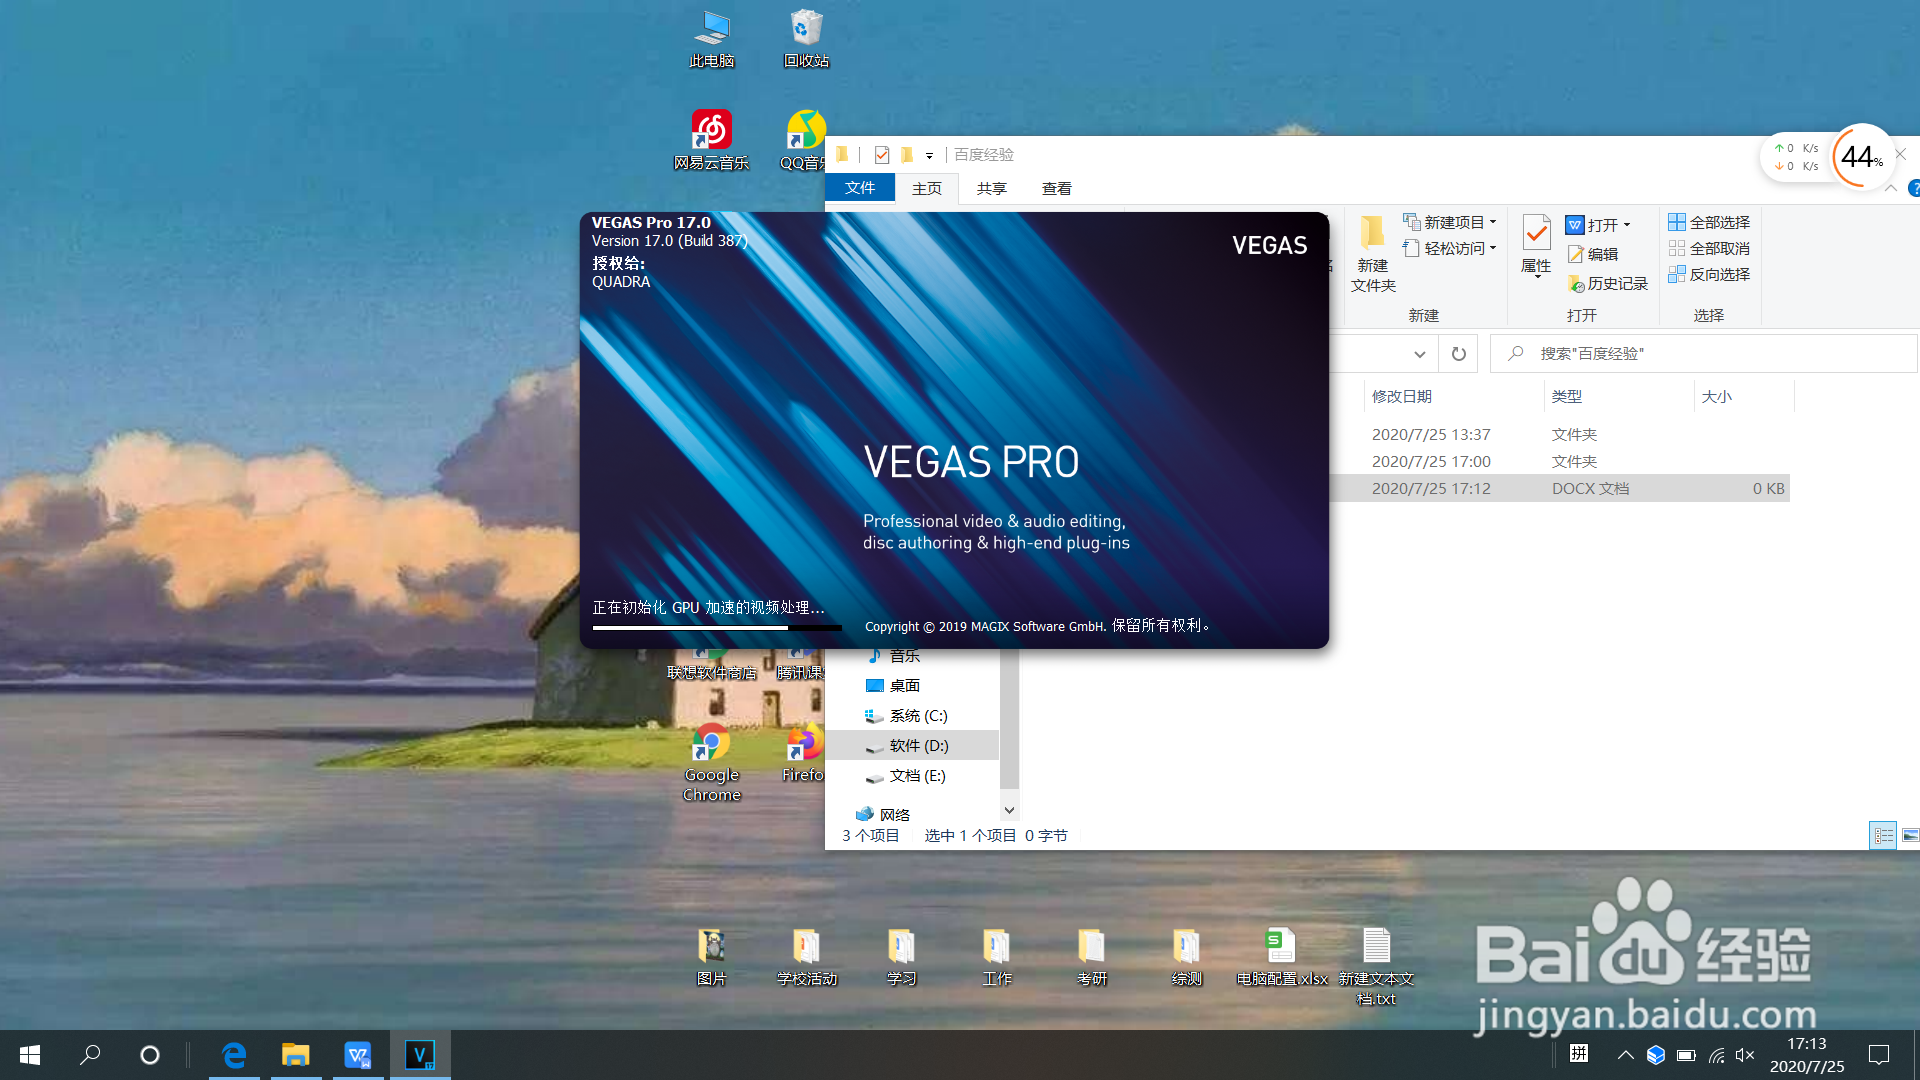Open 综测 folder on desktop
1920x1080 pixels.
1186,957
